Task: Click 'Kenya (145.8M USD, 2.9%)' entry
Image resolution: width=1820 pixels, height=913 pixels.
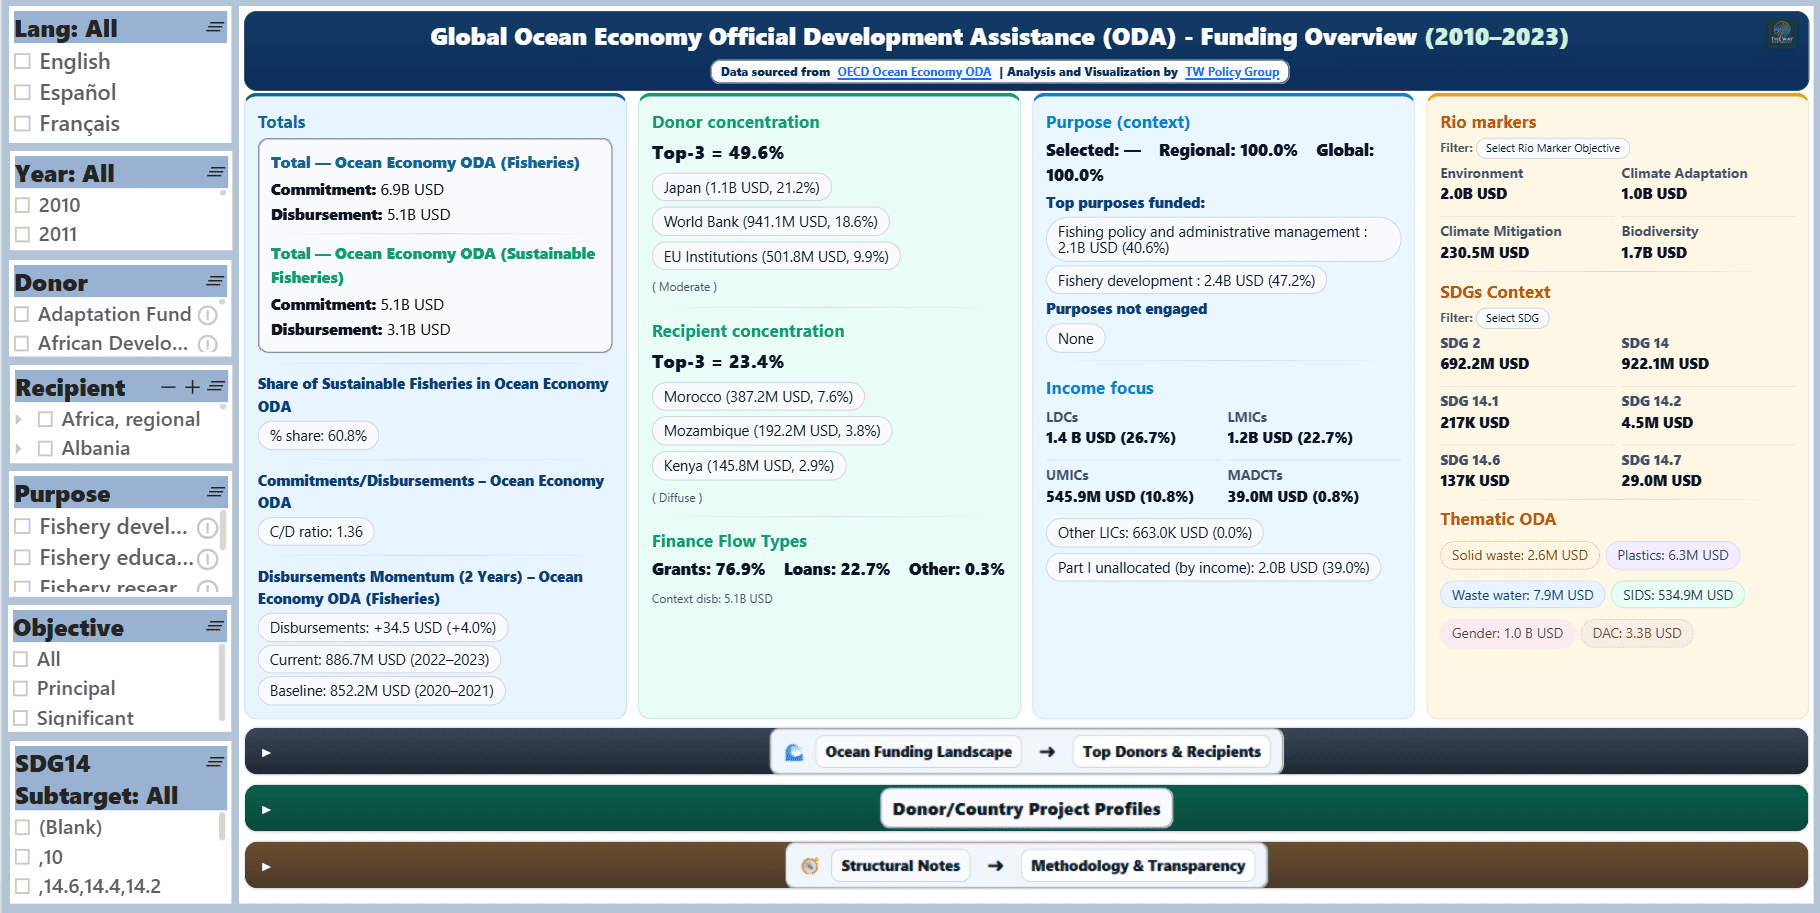Action: 749,466
